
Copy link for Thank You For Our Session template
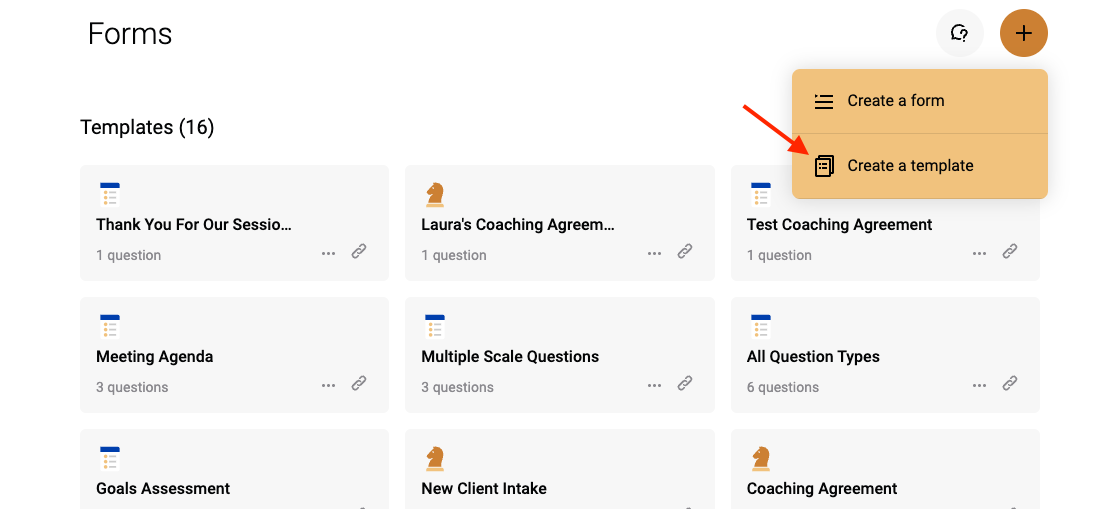coord(359,251)
